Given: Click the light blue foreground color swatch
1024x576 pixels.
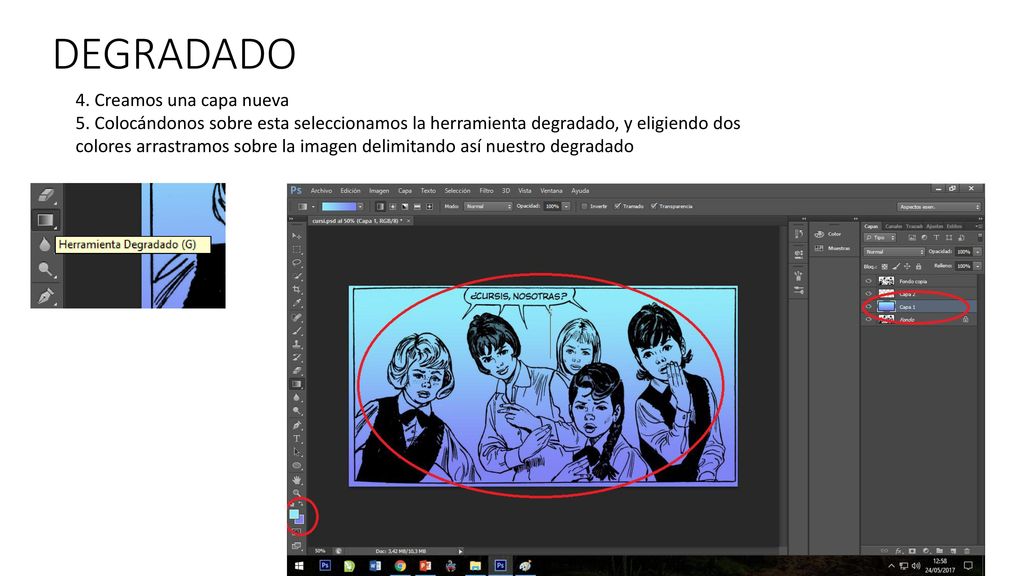Looking at the screenshot, I should tap(294, 515).
